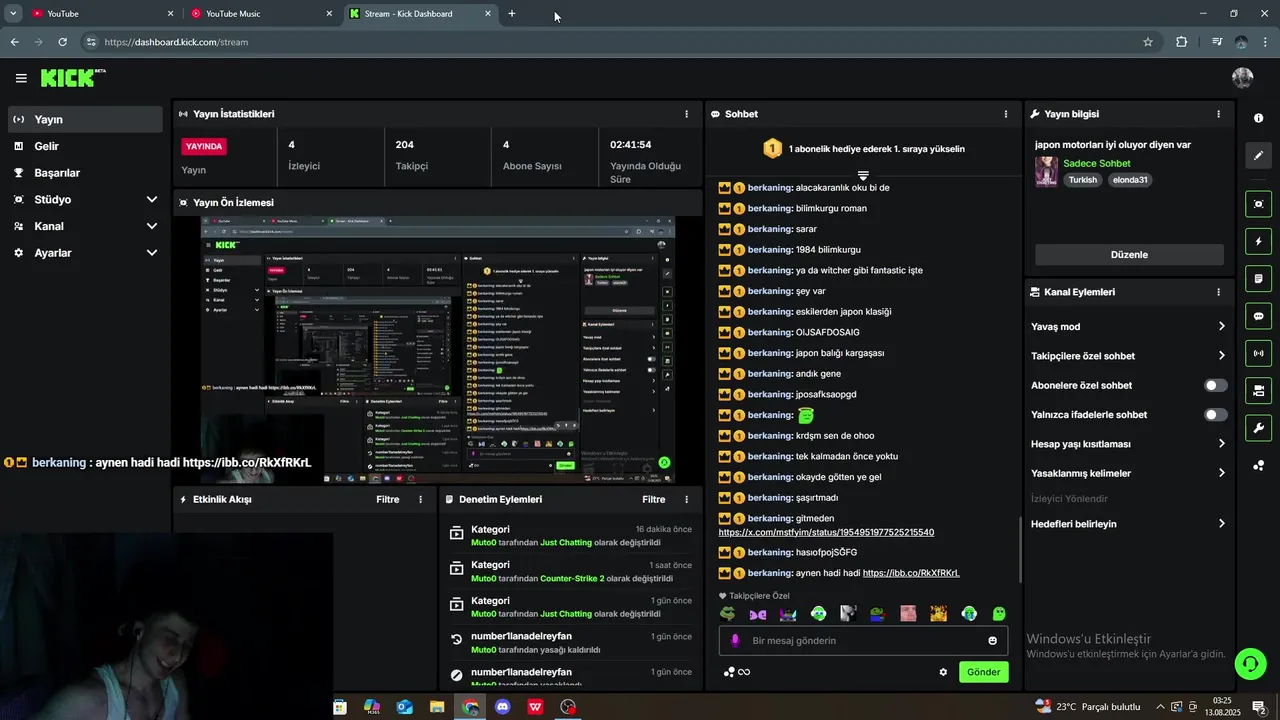1280x720 pixels.
Task: Click the browser address bar
Action: [x=620, y=42]
